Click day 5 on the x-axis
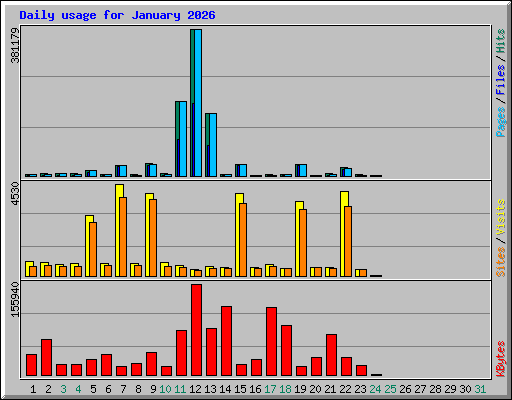 (93, 389)
